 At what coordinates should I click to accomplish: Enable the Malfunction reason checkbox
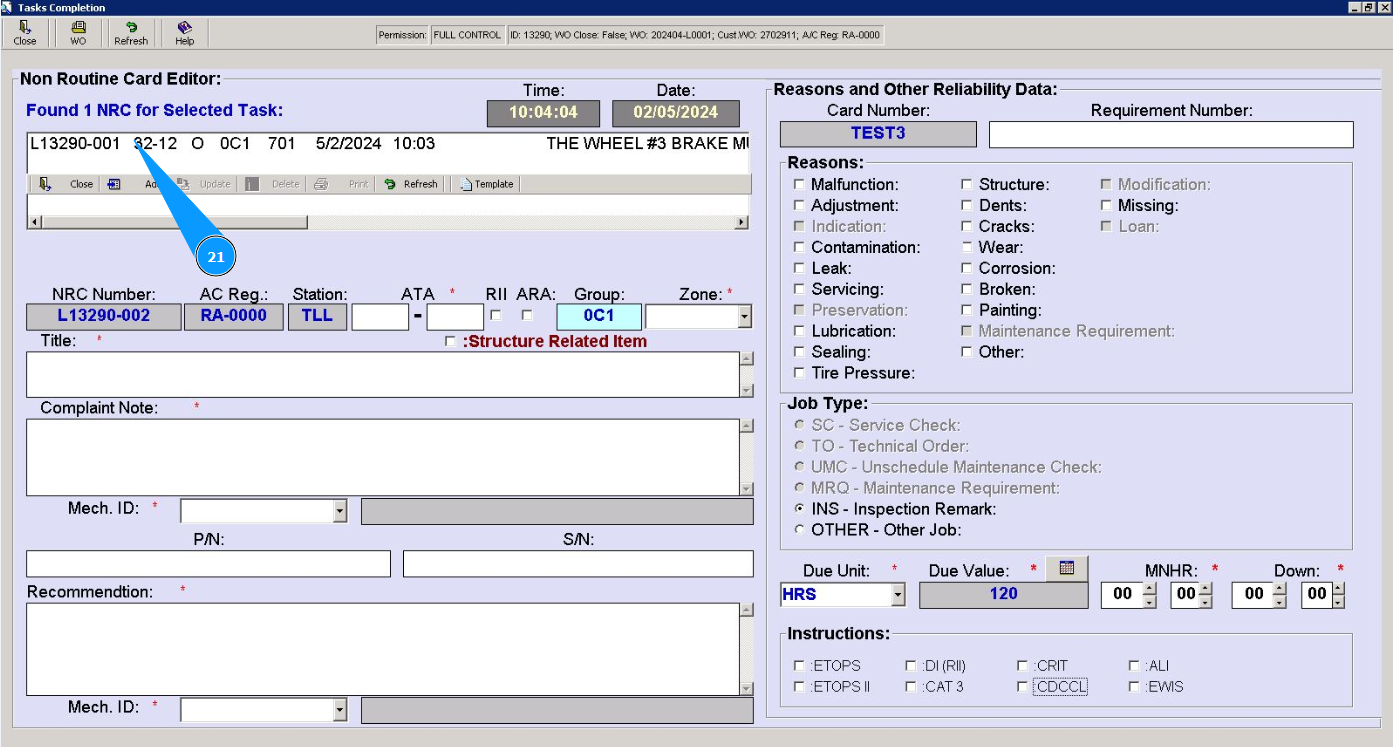pos(798,185)
